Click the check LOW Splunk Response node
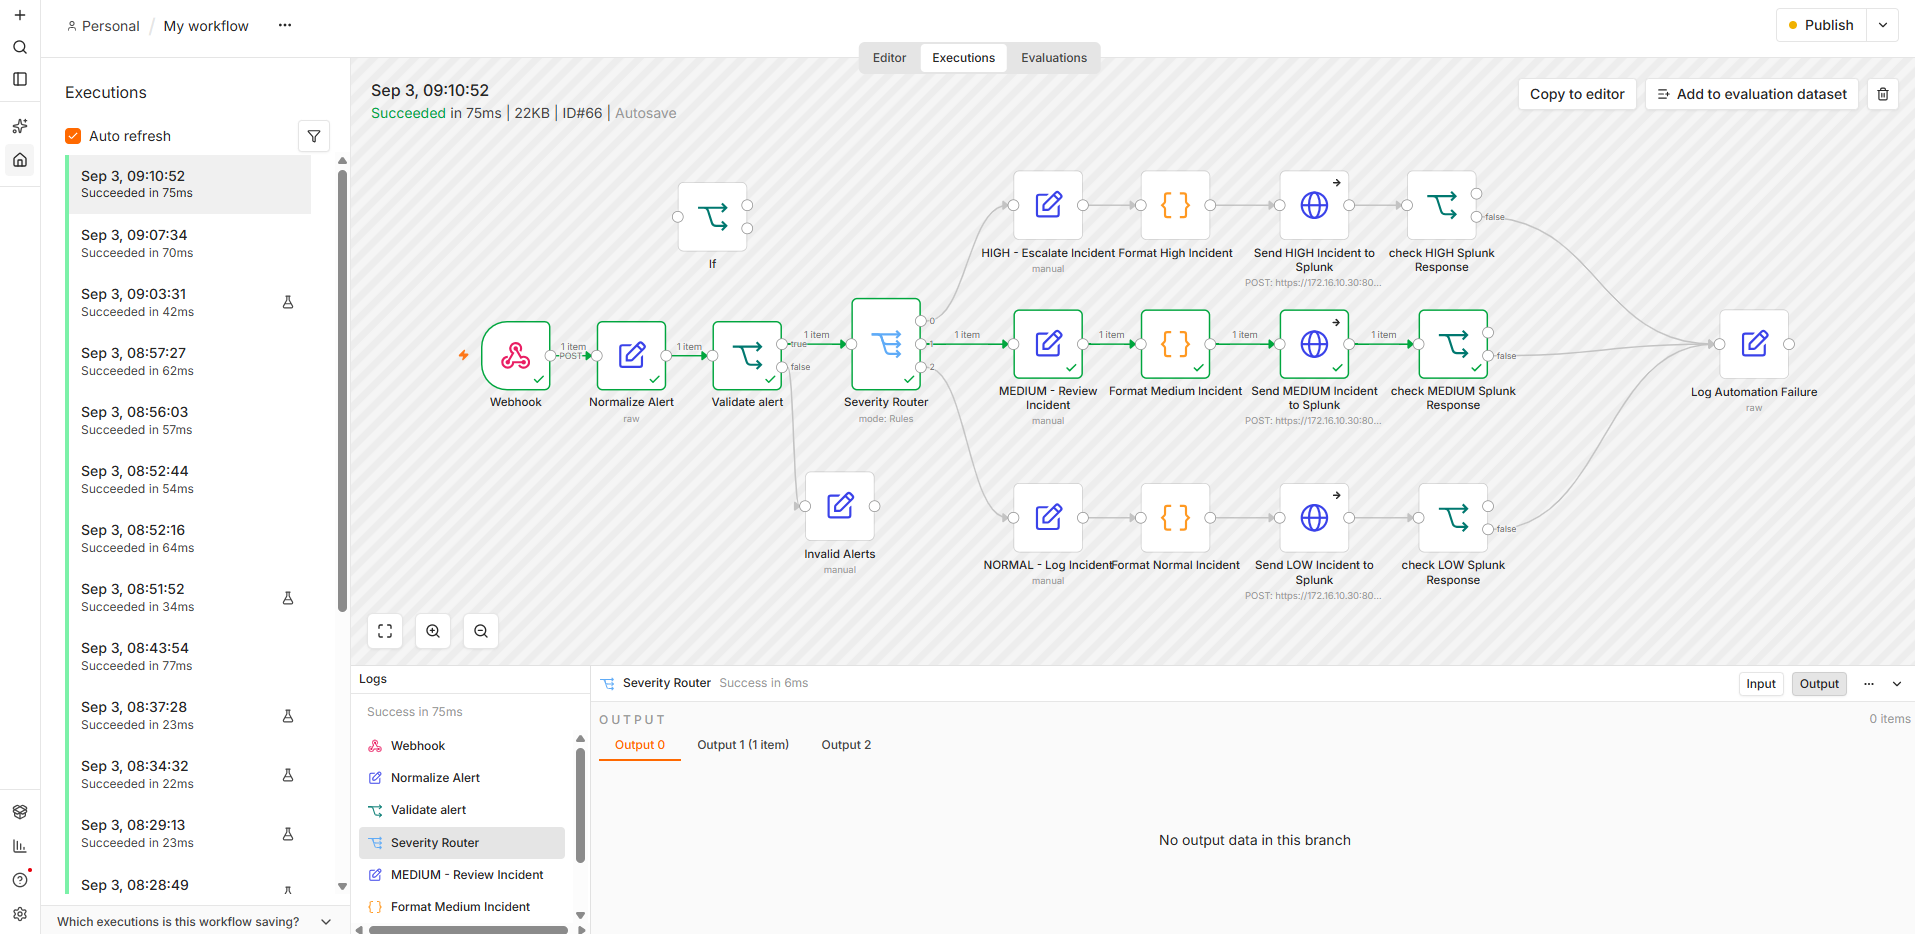Viewport: 1915px width, 934px height. click(1453, 518)
